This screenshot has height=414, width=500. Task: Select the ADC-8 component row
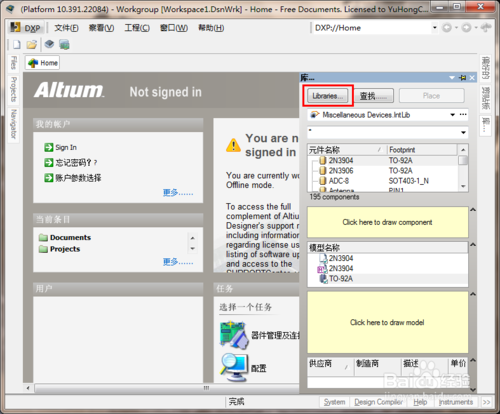[x=383, y=181]
